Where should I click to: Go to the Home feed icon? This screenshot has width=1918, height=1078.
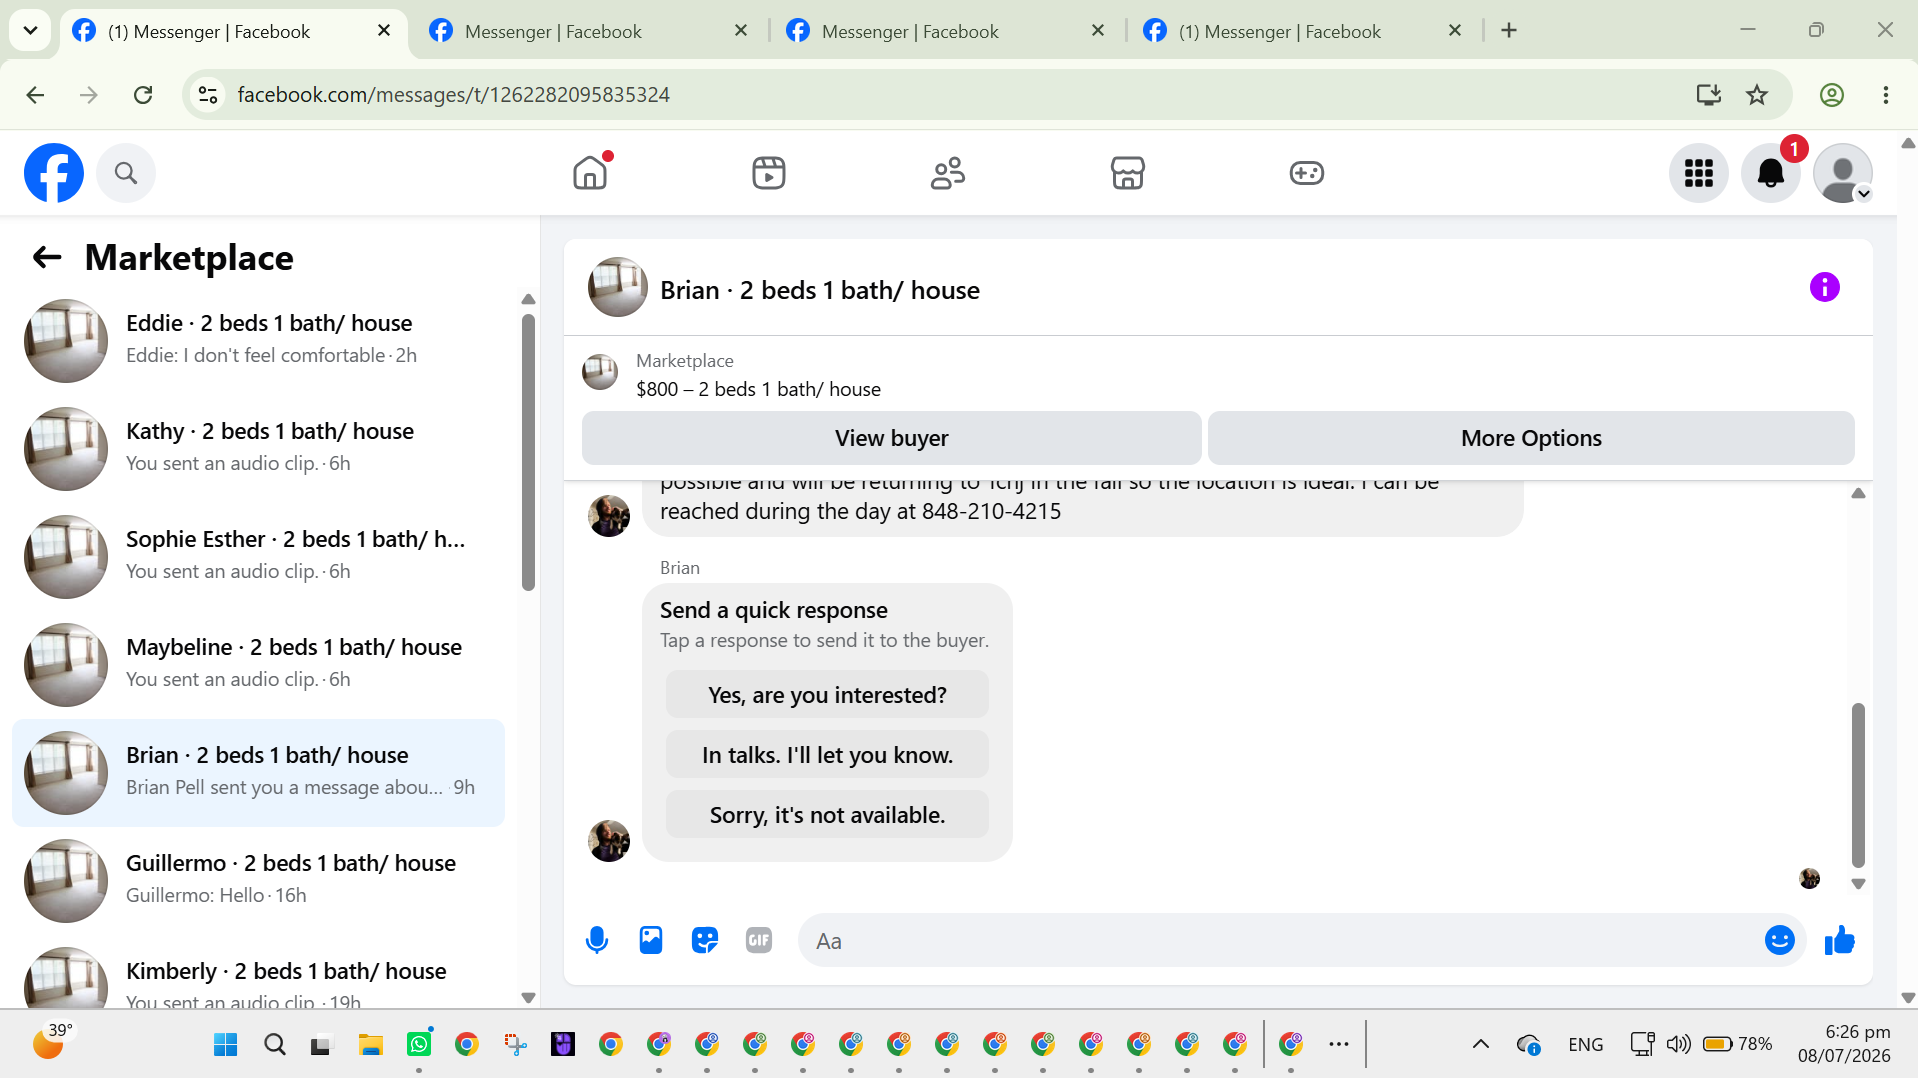pos(590,173)
